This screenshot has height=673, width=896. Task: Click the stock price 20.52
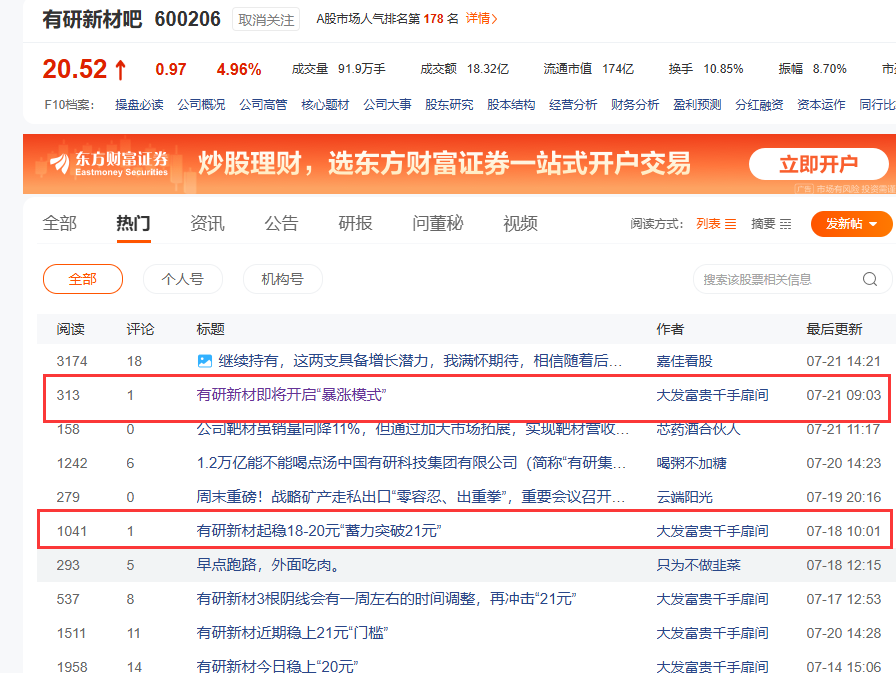pos(75,69)
